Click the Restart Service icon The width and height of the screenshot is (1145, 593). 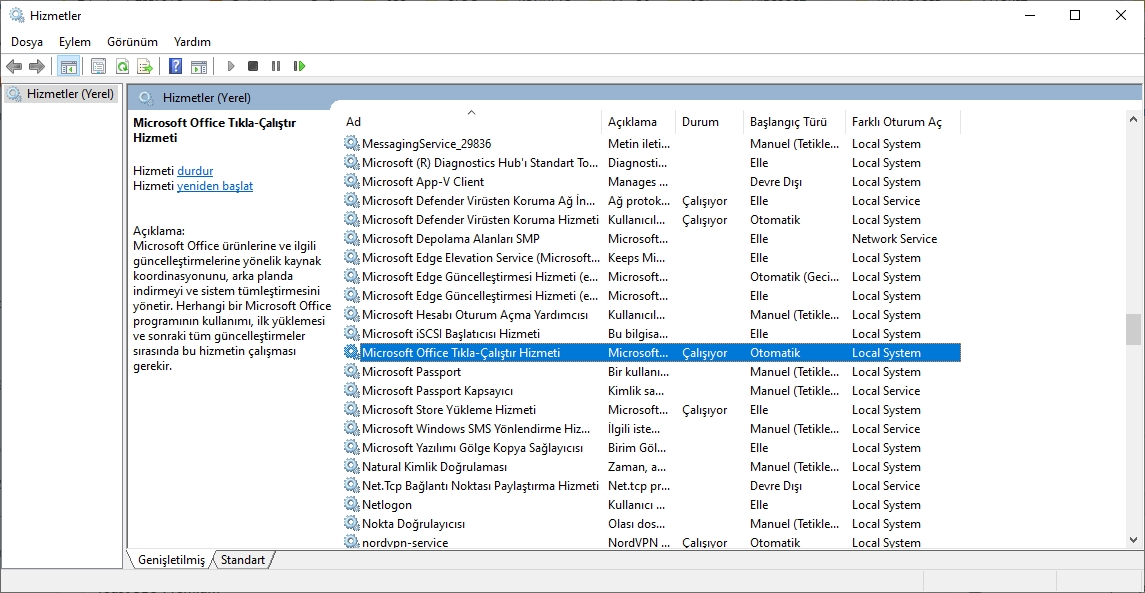click(x=299, y=66)
